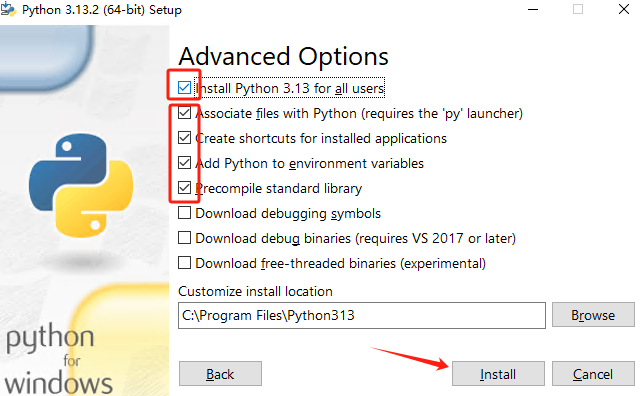The height and width of the screenshot is (396, 640).
Task: Click the Install button
Action: (x=498, y=374)
